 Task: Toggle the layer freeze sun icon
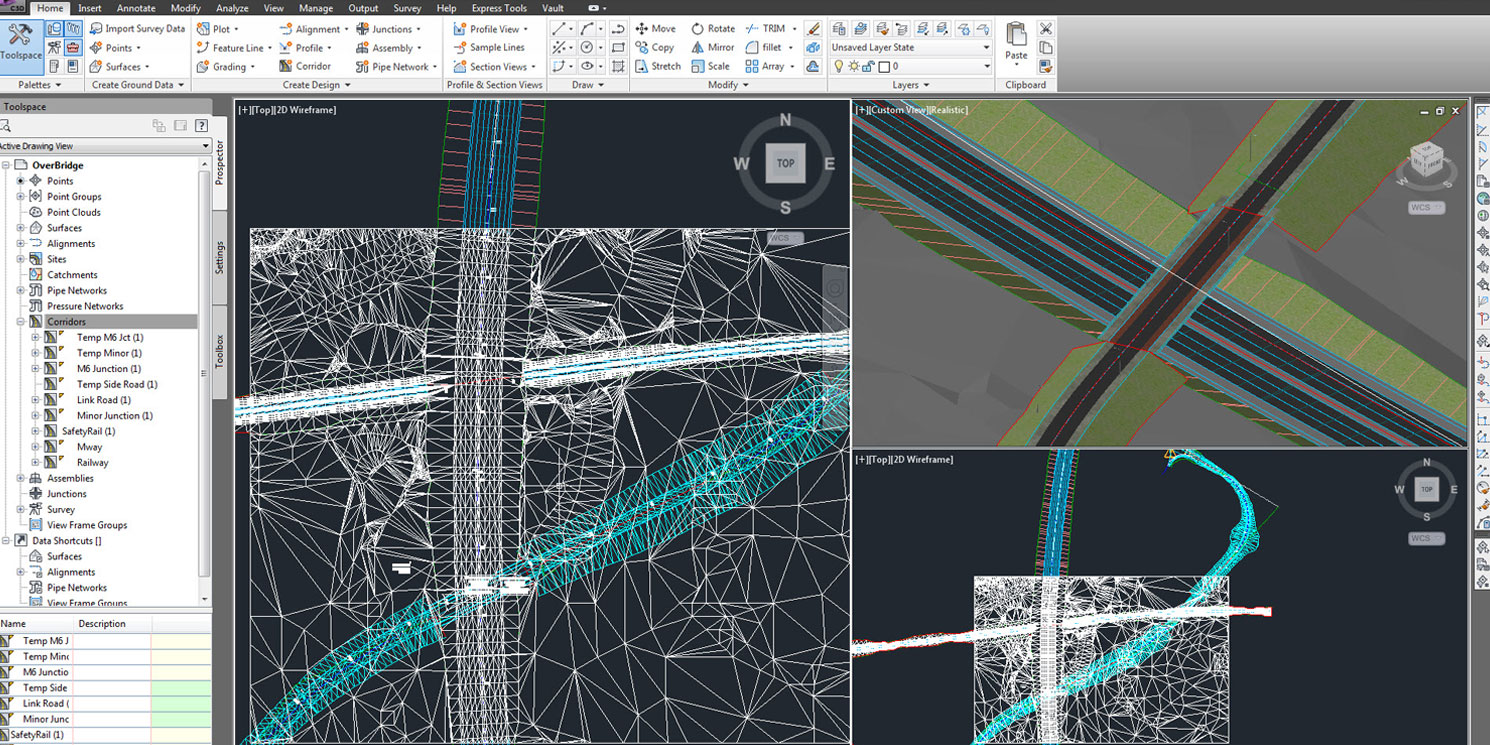tap(854, 65)
